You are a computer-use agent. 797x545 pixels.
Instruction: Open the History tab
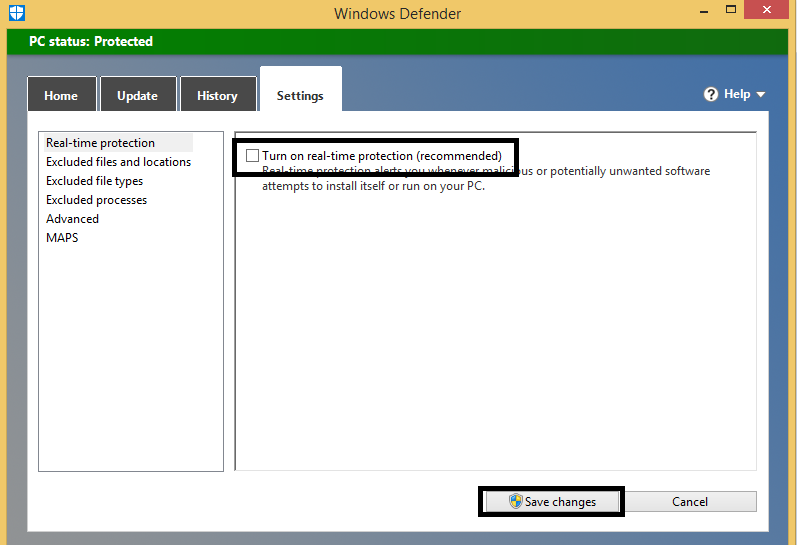click(218, 94)
